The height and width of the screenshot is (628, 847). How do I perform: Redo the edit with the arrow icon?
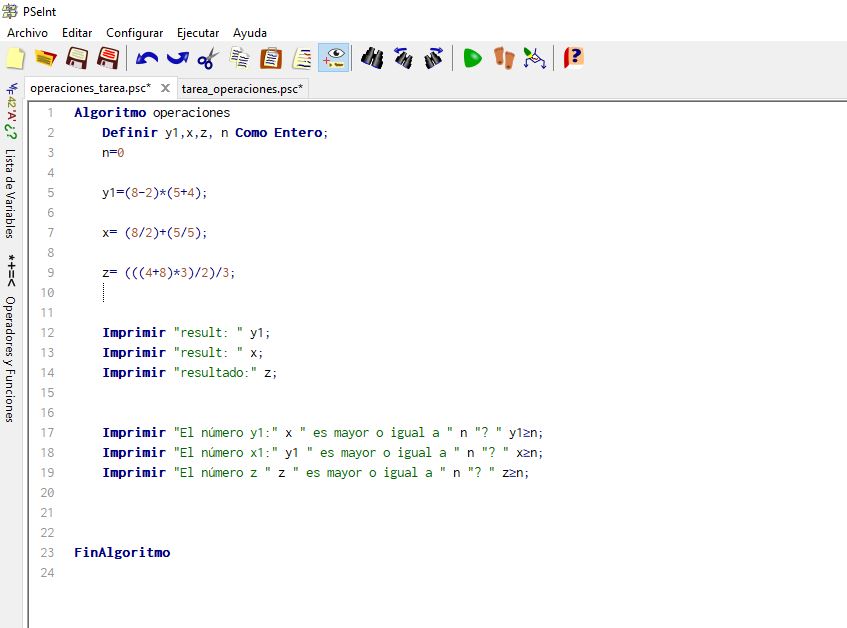178,58
